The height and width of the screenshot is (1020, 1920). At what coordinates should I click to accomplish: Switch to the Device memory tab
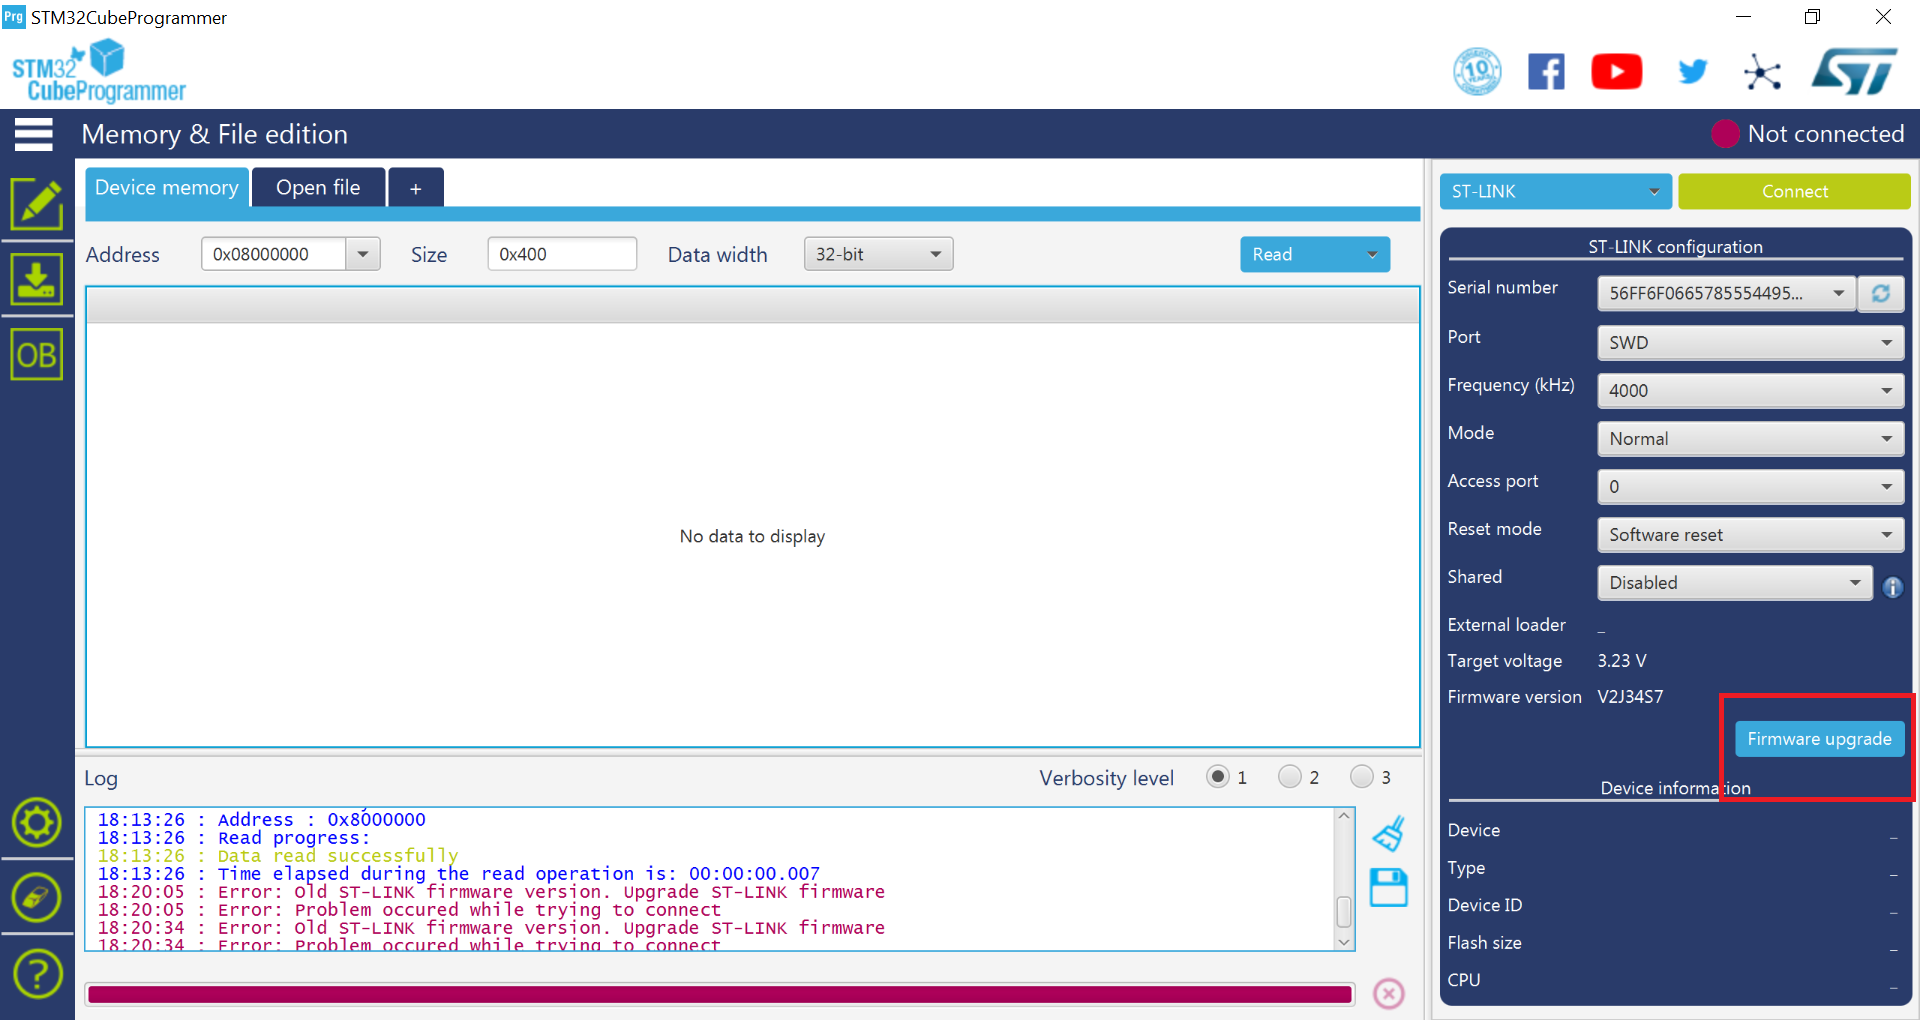coord(167,188)
